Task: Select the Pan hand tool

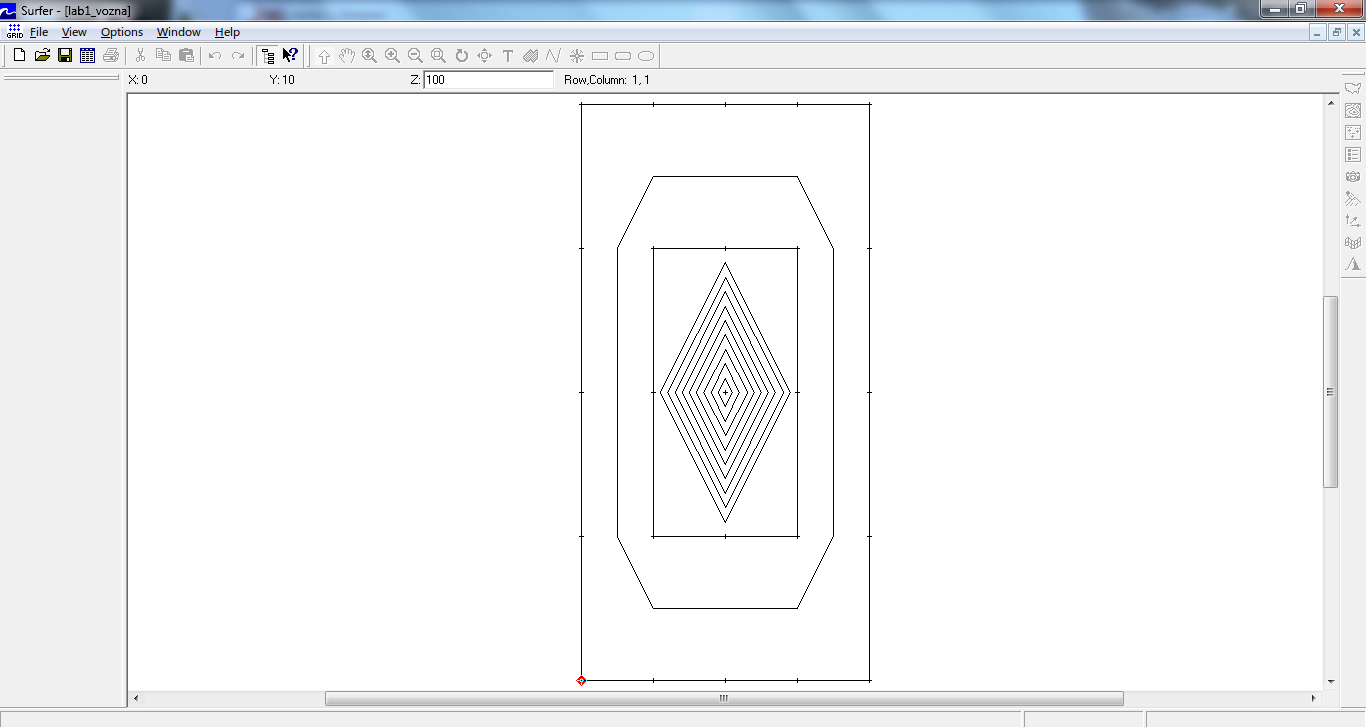Action: coord(347,56)
